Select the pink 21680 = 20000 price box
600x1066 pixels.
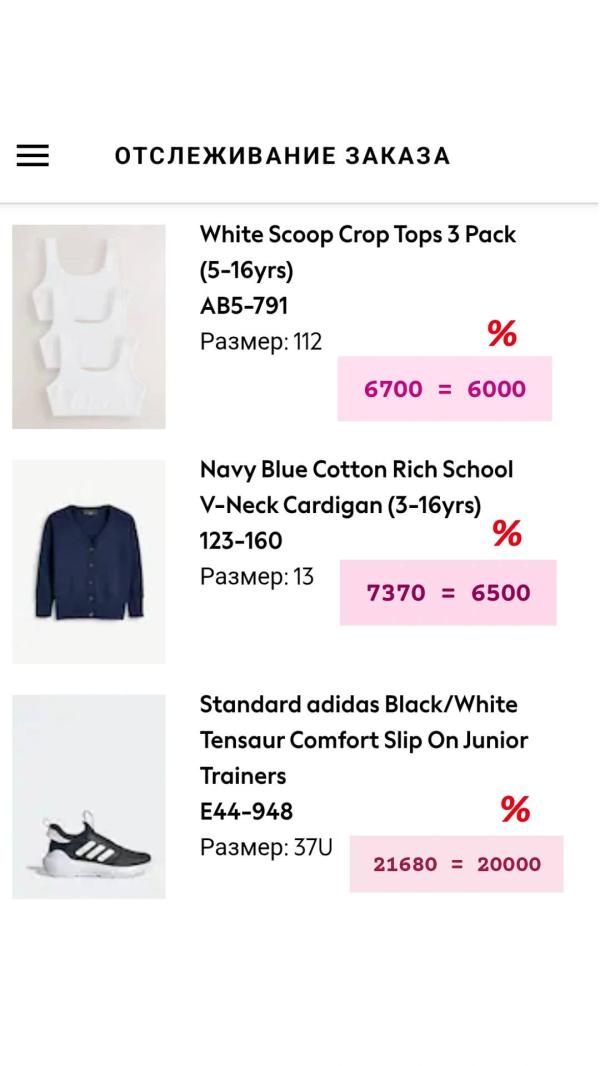point(457,864)
